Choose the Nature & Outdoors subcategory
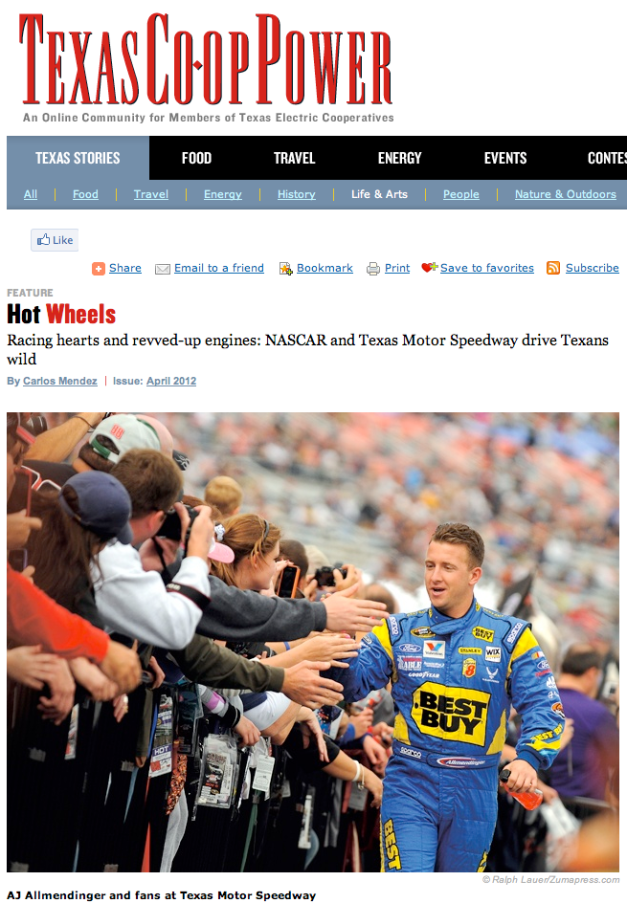627x903 pixels. (x=565, y=195)
